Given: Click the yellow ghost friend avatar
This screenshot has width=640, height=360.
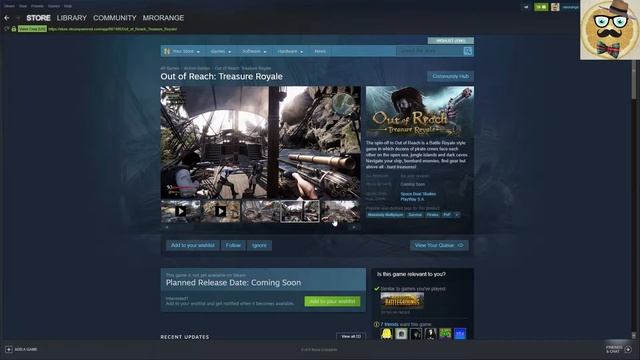Looking at the screenshot, I should pos(386,334).
